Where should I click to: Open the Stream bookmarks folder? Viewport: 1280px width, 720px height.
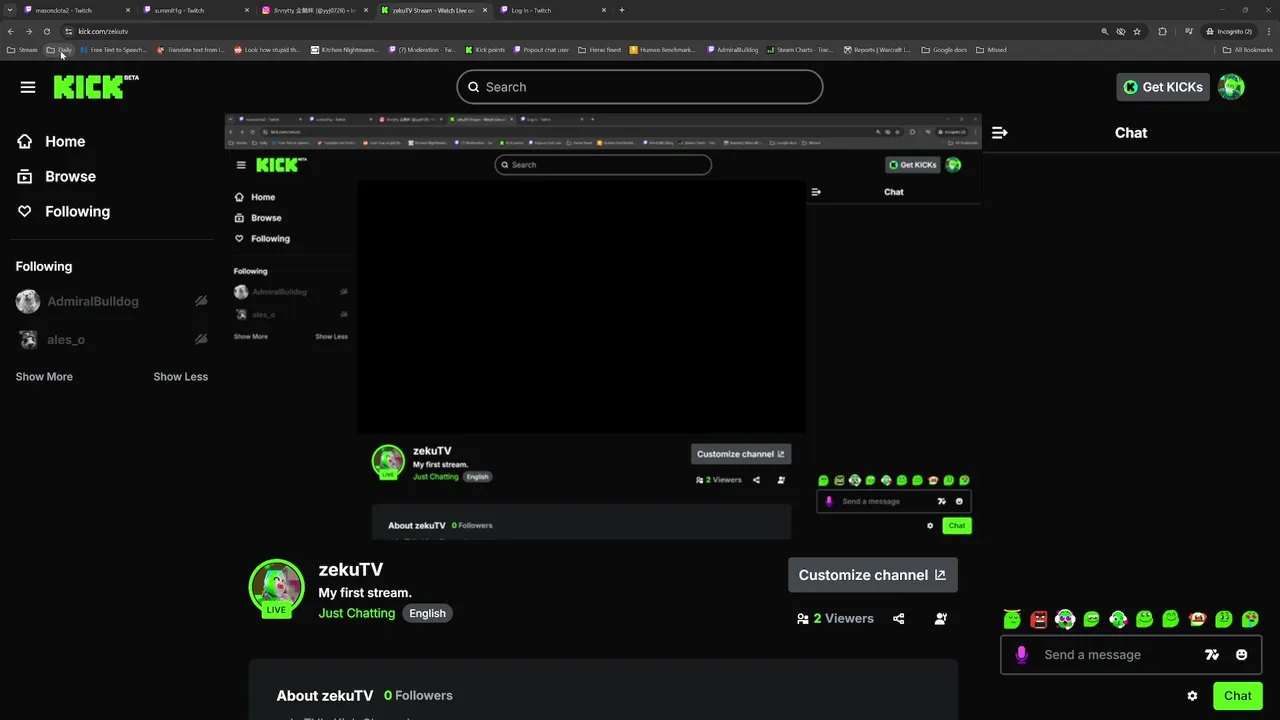22,50
